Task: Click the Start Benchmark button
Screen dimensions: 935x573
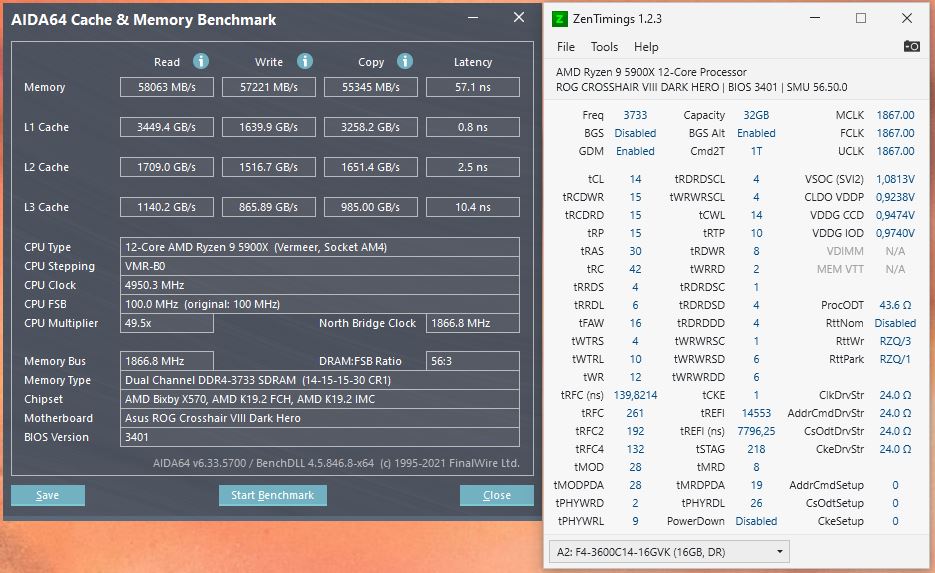Action: click(273, 495)
